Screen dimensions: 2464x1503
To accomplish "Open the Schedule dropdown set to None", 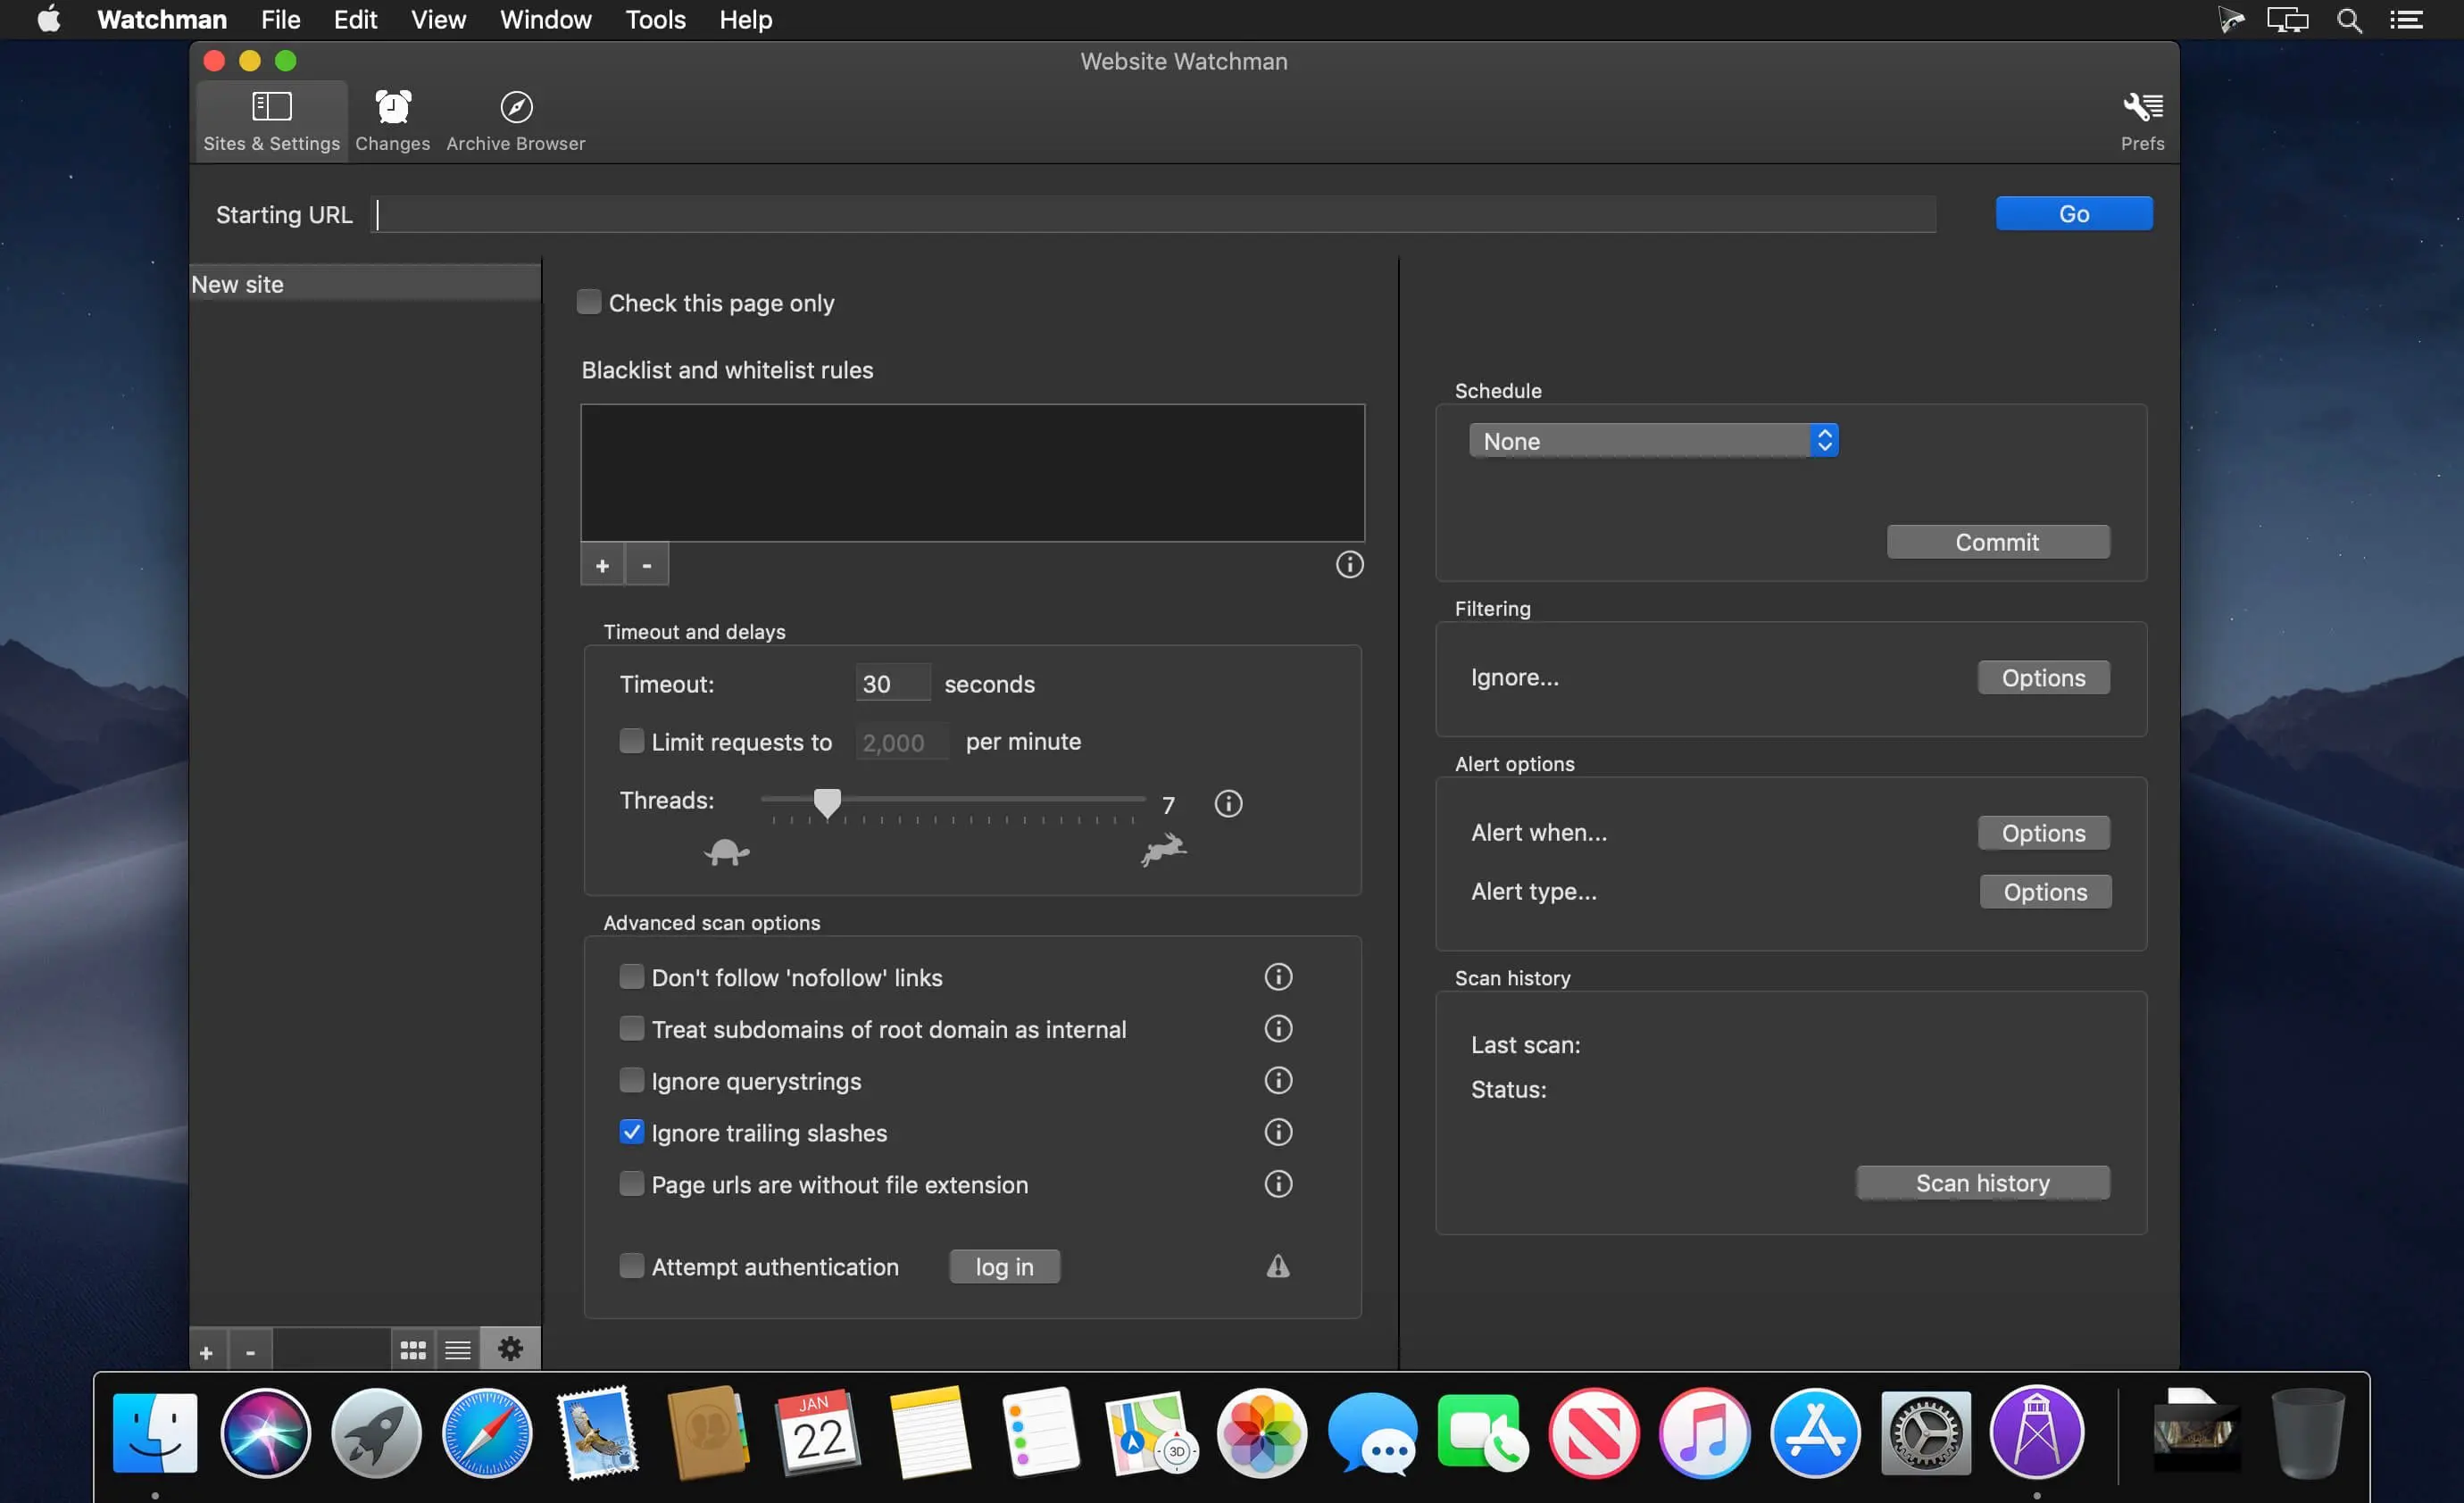I will [x=1653, y=440].
